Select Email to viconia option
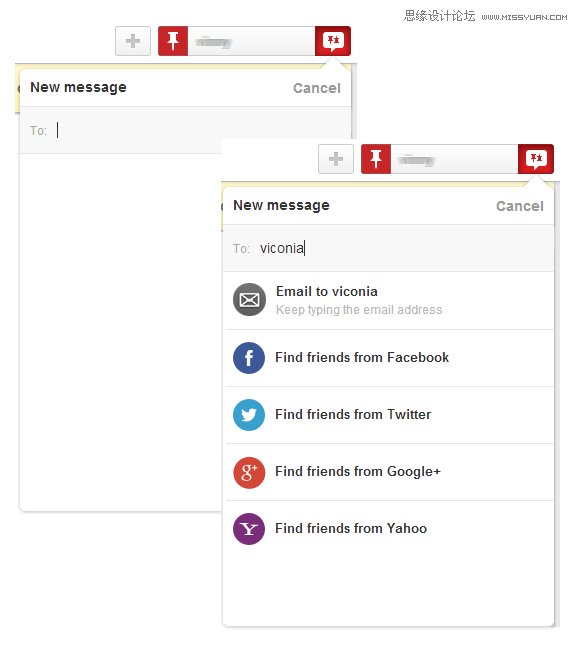This screenshot has width=578, height=654. click(x=388, y=300)
